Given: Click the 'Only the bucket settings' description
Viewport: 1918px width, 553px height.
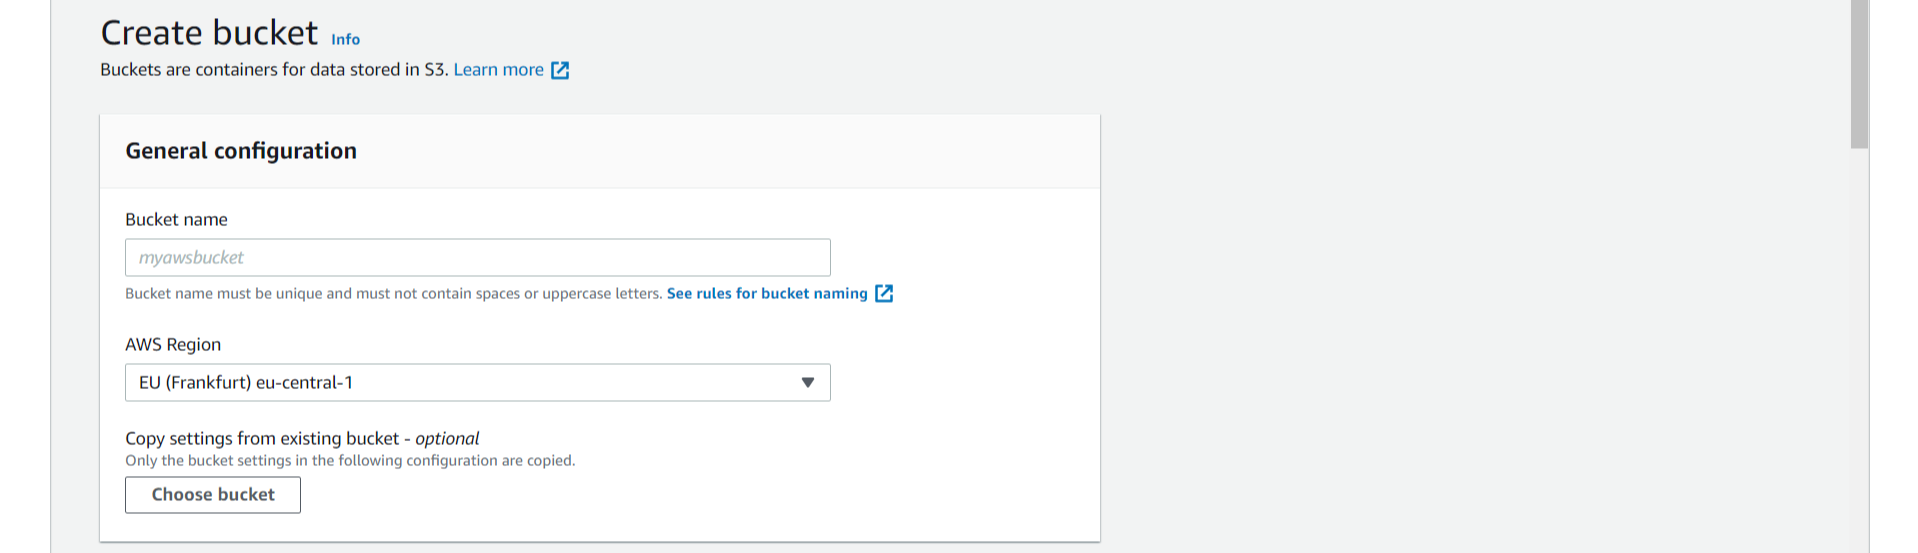Looking at the screenshot, I should point(350,461).
